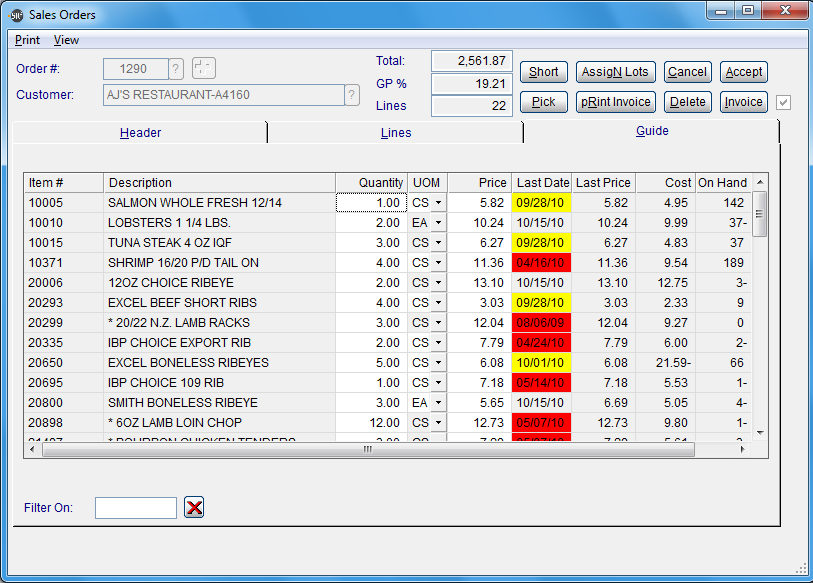Toggle the checkbox next to Invoice button

pyautogui.click(x=784, y=102)
